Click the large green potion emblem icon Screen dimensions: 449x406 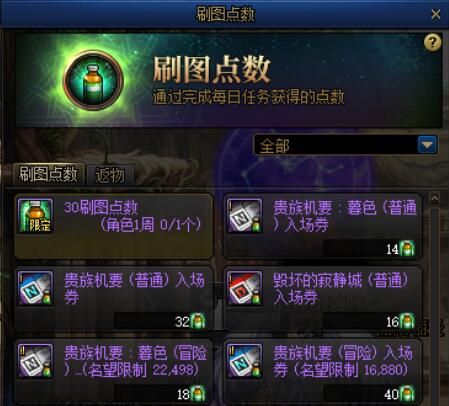[x=93, y=80]
